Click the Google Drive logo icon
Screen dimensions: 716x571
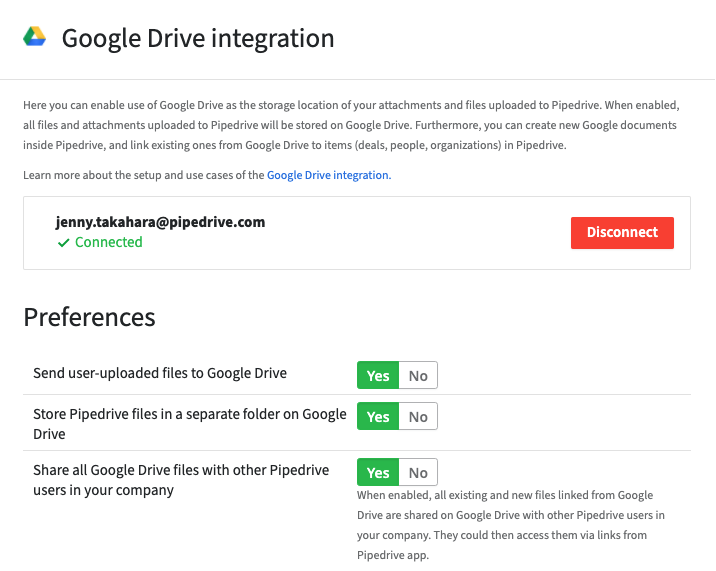tap(35, 37)
